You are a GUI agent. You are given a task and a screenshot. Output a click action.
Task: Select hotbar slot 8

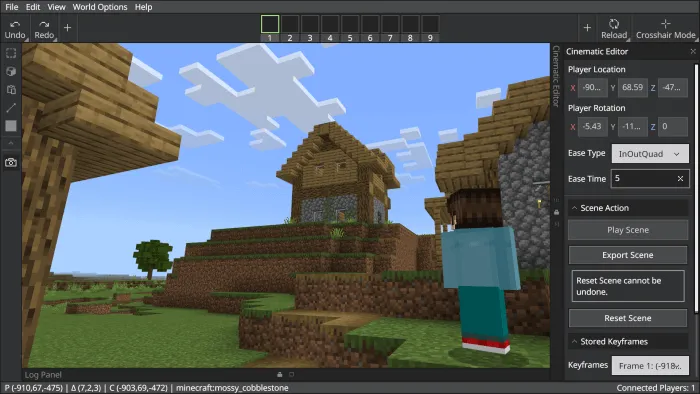(x=410, y=25)
